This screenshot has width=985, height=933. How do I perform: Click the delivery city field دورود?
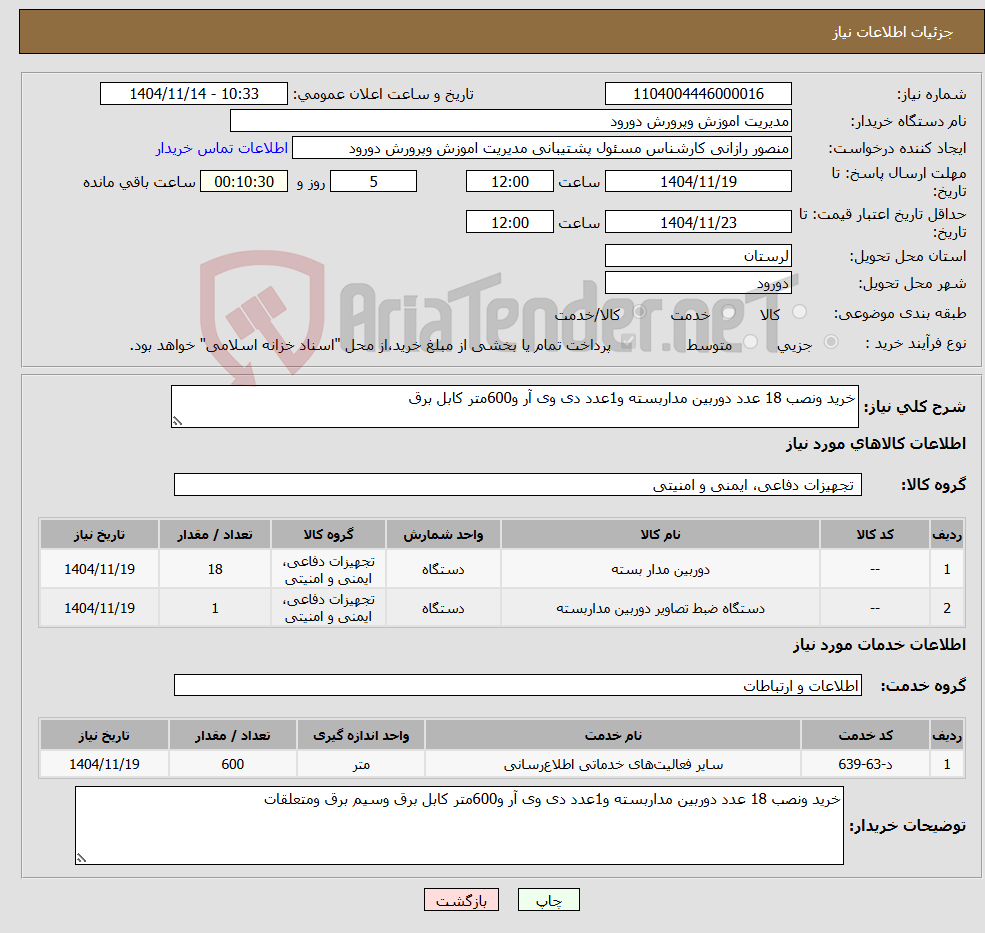click(x=698, y=283)
